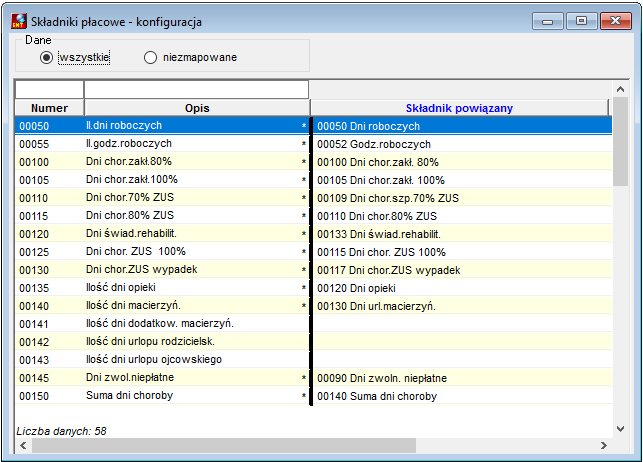Click the application icon in title bar

pos(19,21)
